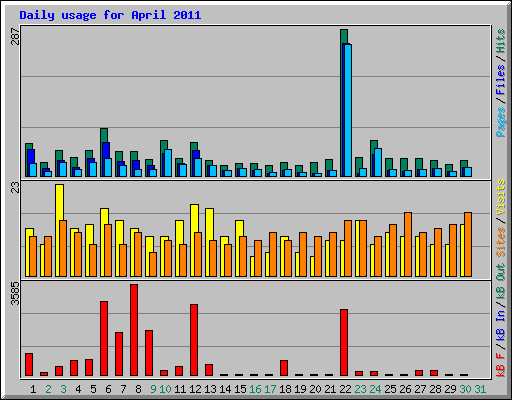Click the yellow Visits bar for day 13
This screenshot has height=400, width=512.
tap(210, 224)
